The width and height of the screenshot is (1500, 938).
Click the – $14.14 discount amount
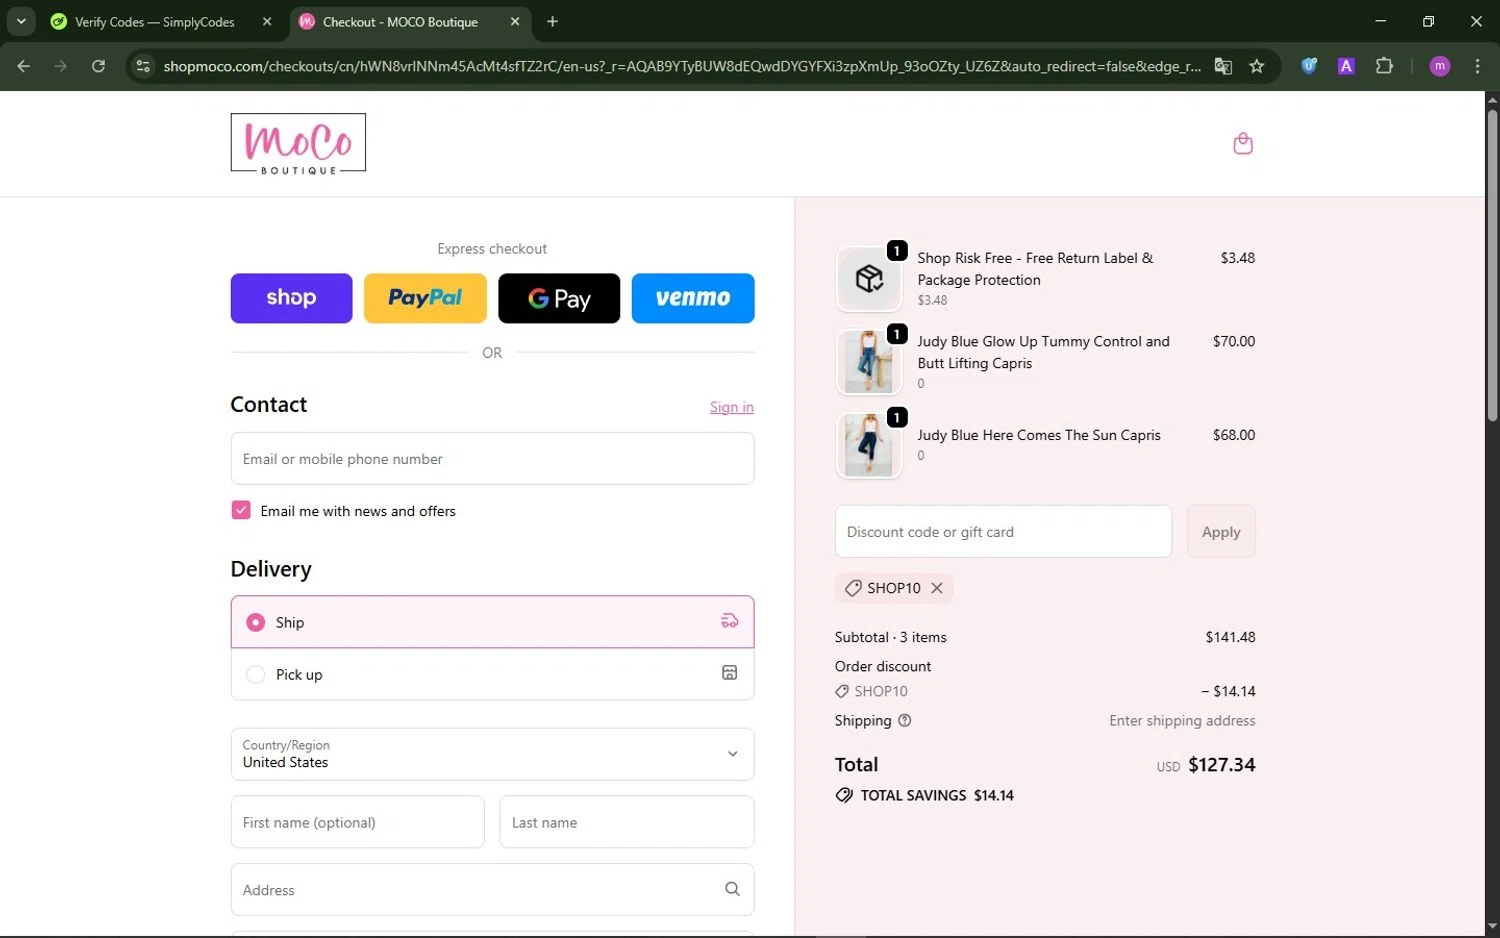(1228, 691)
